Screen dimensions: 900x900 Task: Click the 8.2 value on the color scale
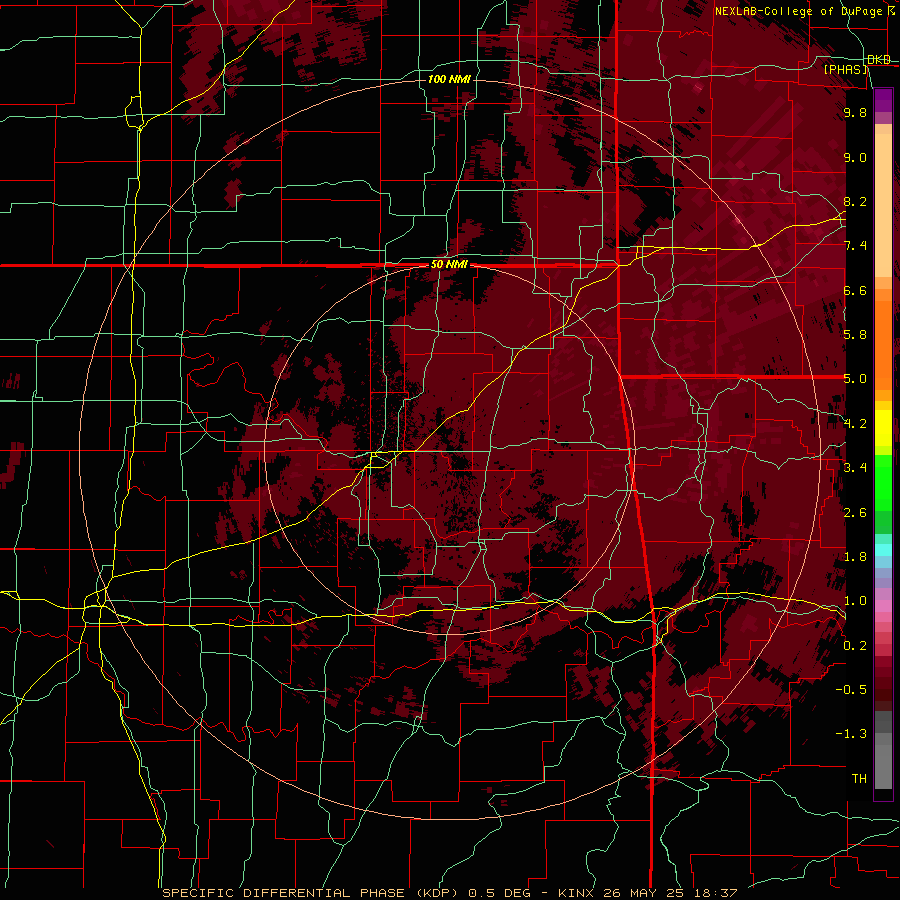[855, 201]
